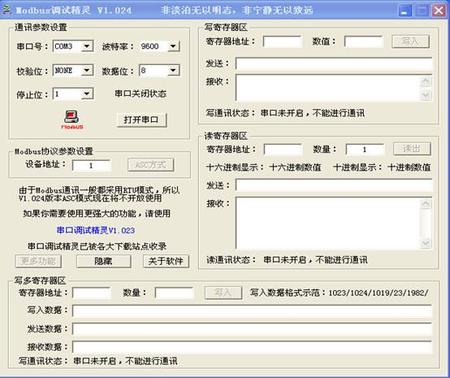Click up arrow of 读寄存器区 接收 scrollbar
Viewport: 450px width, 378px height.
point(426,204)
